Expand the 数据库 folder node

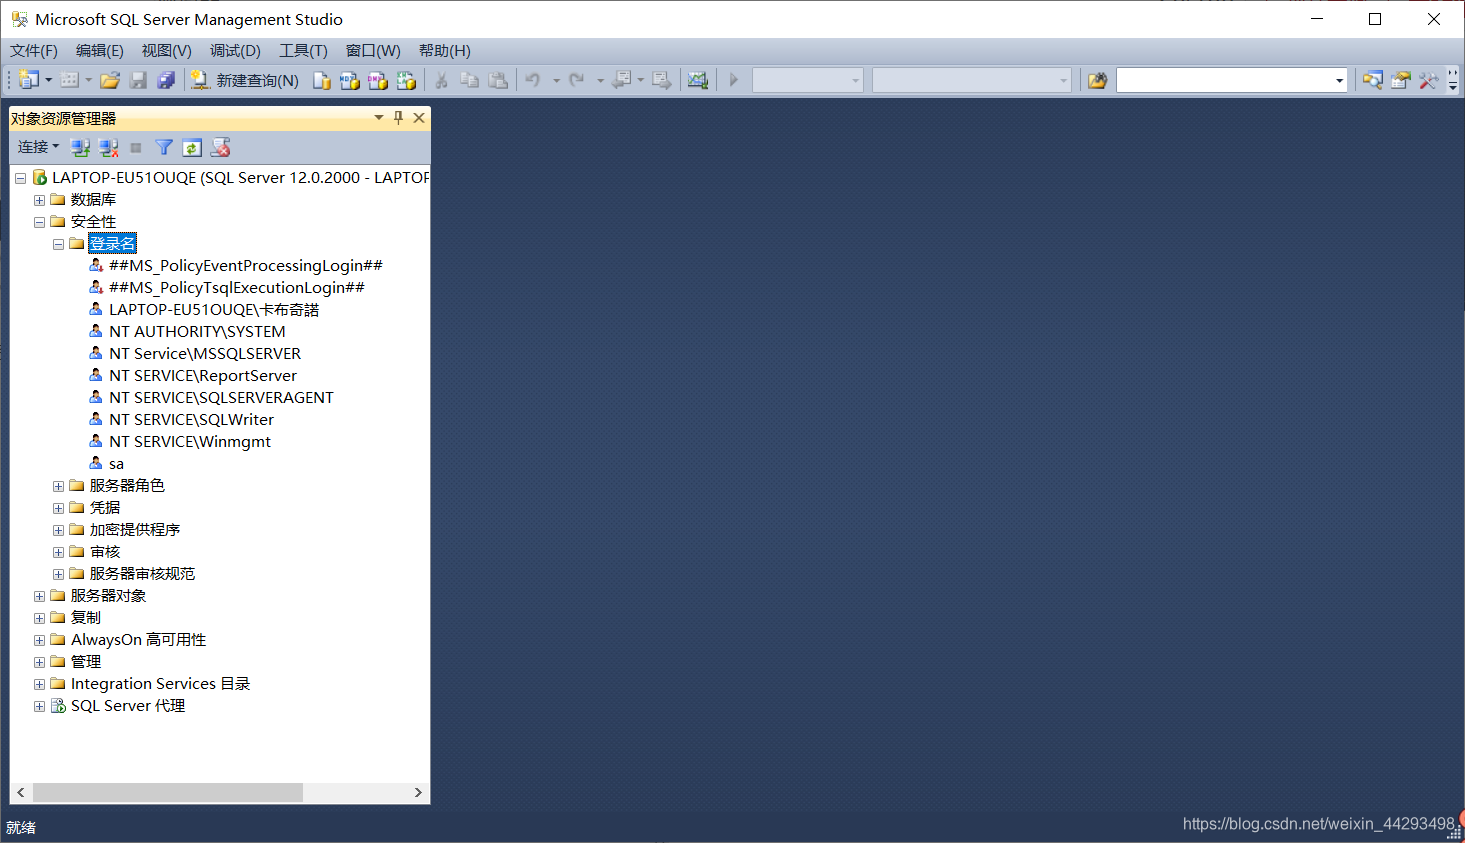coord(39,200)
